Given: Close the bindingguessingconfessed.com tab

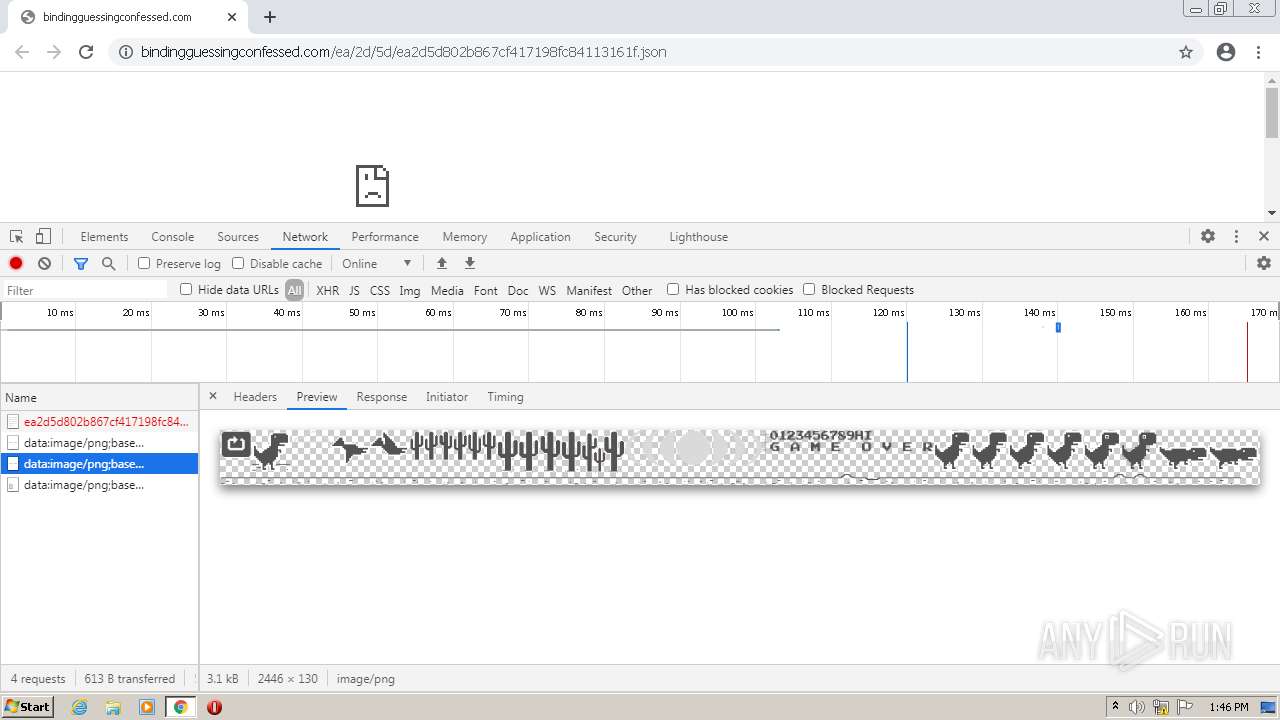Looking at the screenshot, I should tap(232, 17).
